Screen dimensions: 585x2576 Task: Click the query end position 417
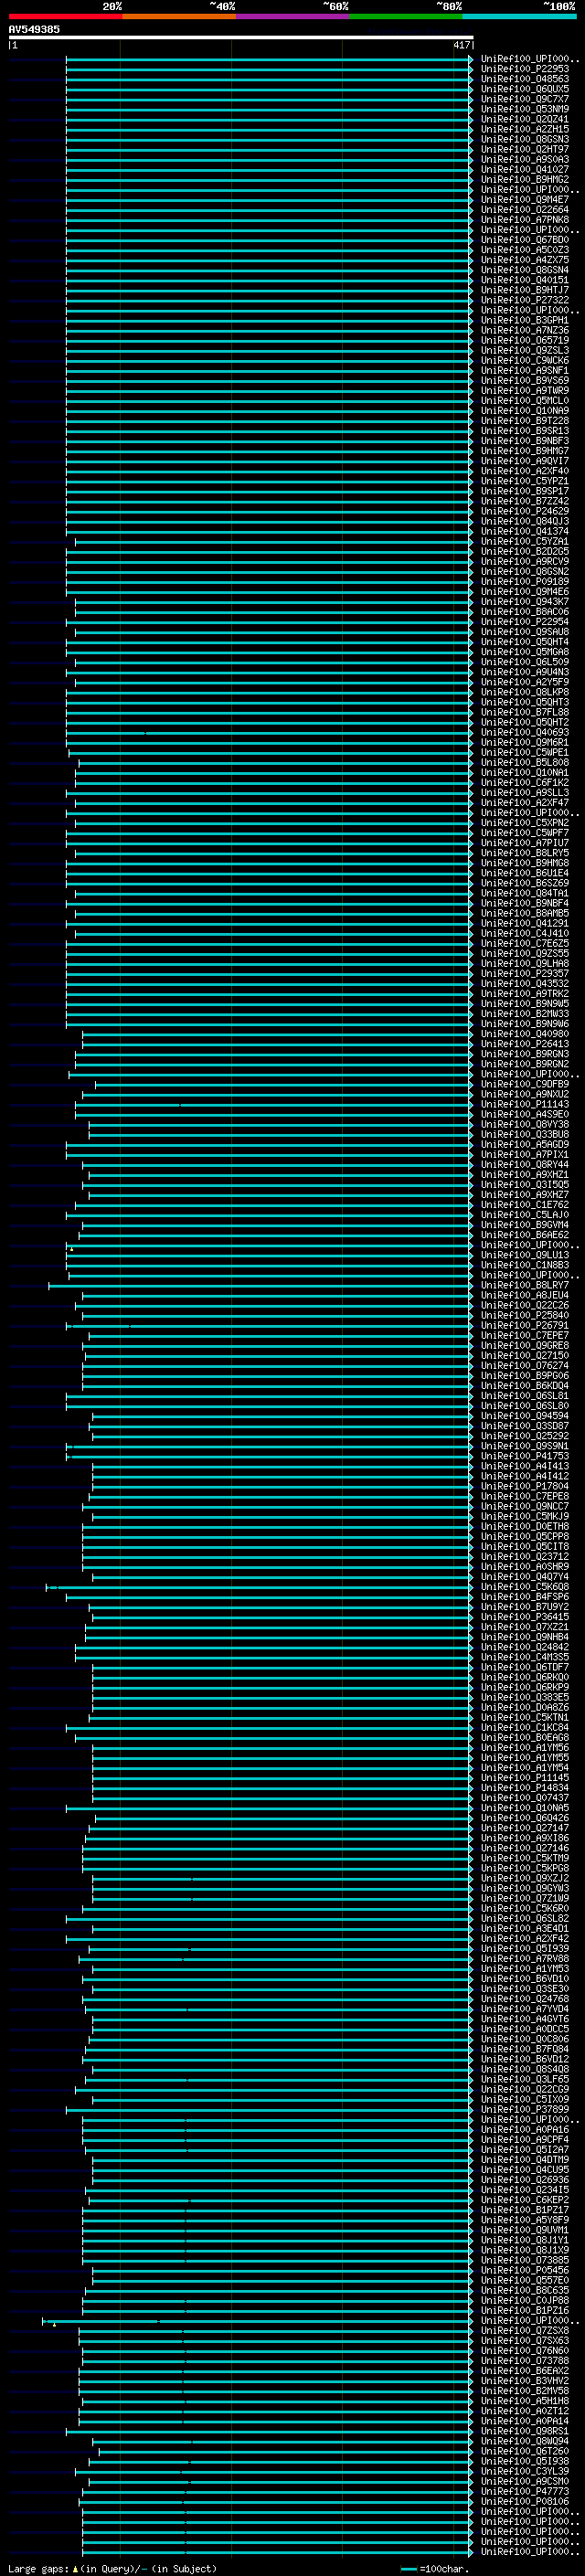point(461,45)
